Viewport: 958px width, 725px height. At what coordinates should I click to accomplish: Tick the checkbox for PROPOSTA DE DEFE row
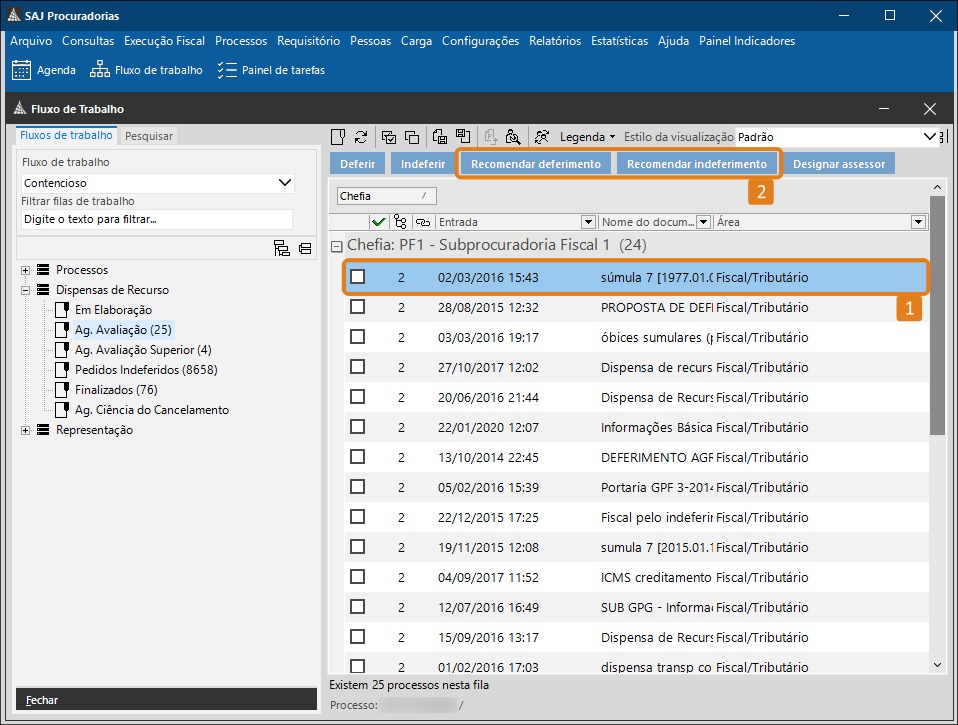(357, 307)
